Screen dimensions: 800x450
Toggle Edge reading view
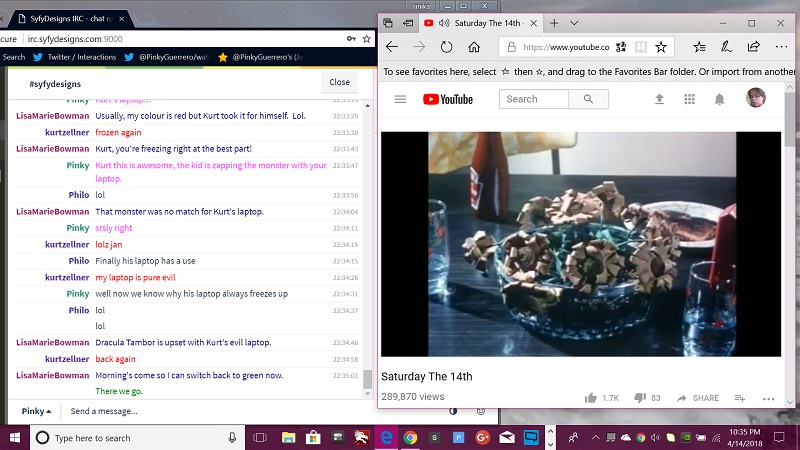(641, 47)
